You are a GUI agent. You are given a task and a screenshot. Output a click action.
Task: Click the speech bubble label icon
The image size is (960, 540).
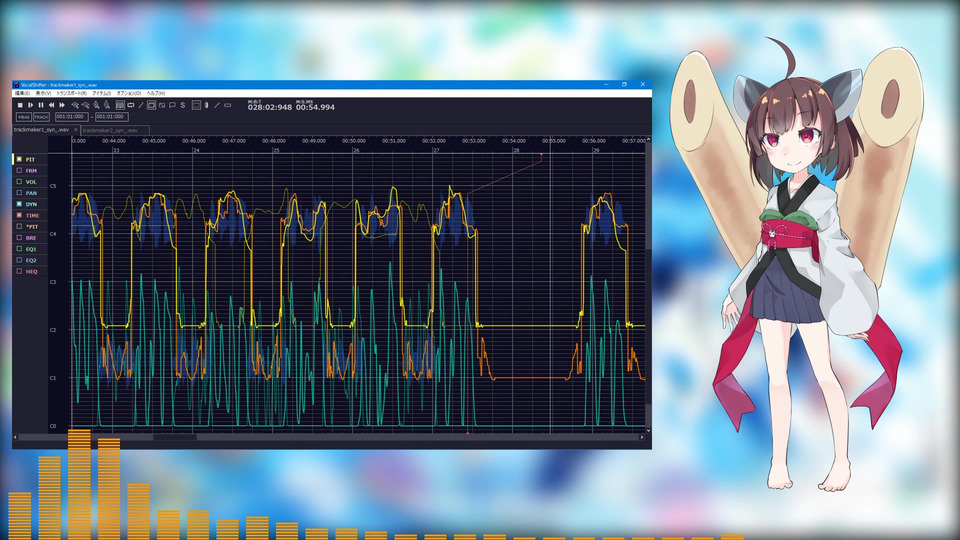coord(172,105)
